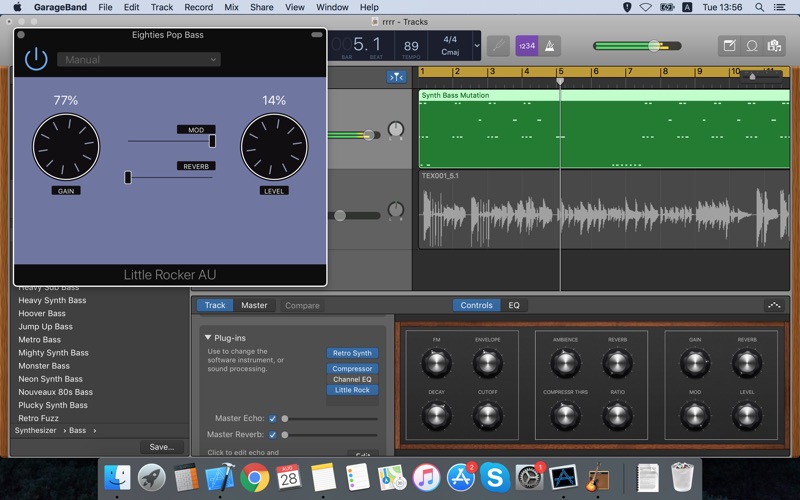The image size is (800, 500).
Task: Click the LEVEL knob in smart controls
Action: point(747,416)
